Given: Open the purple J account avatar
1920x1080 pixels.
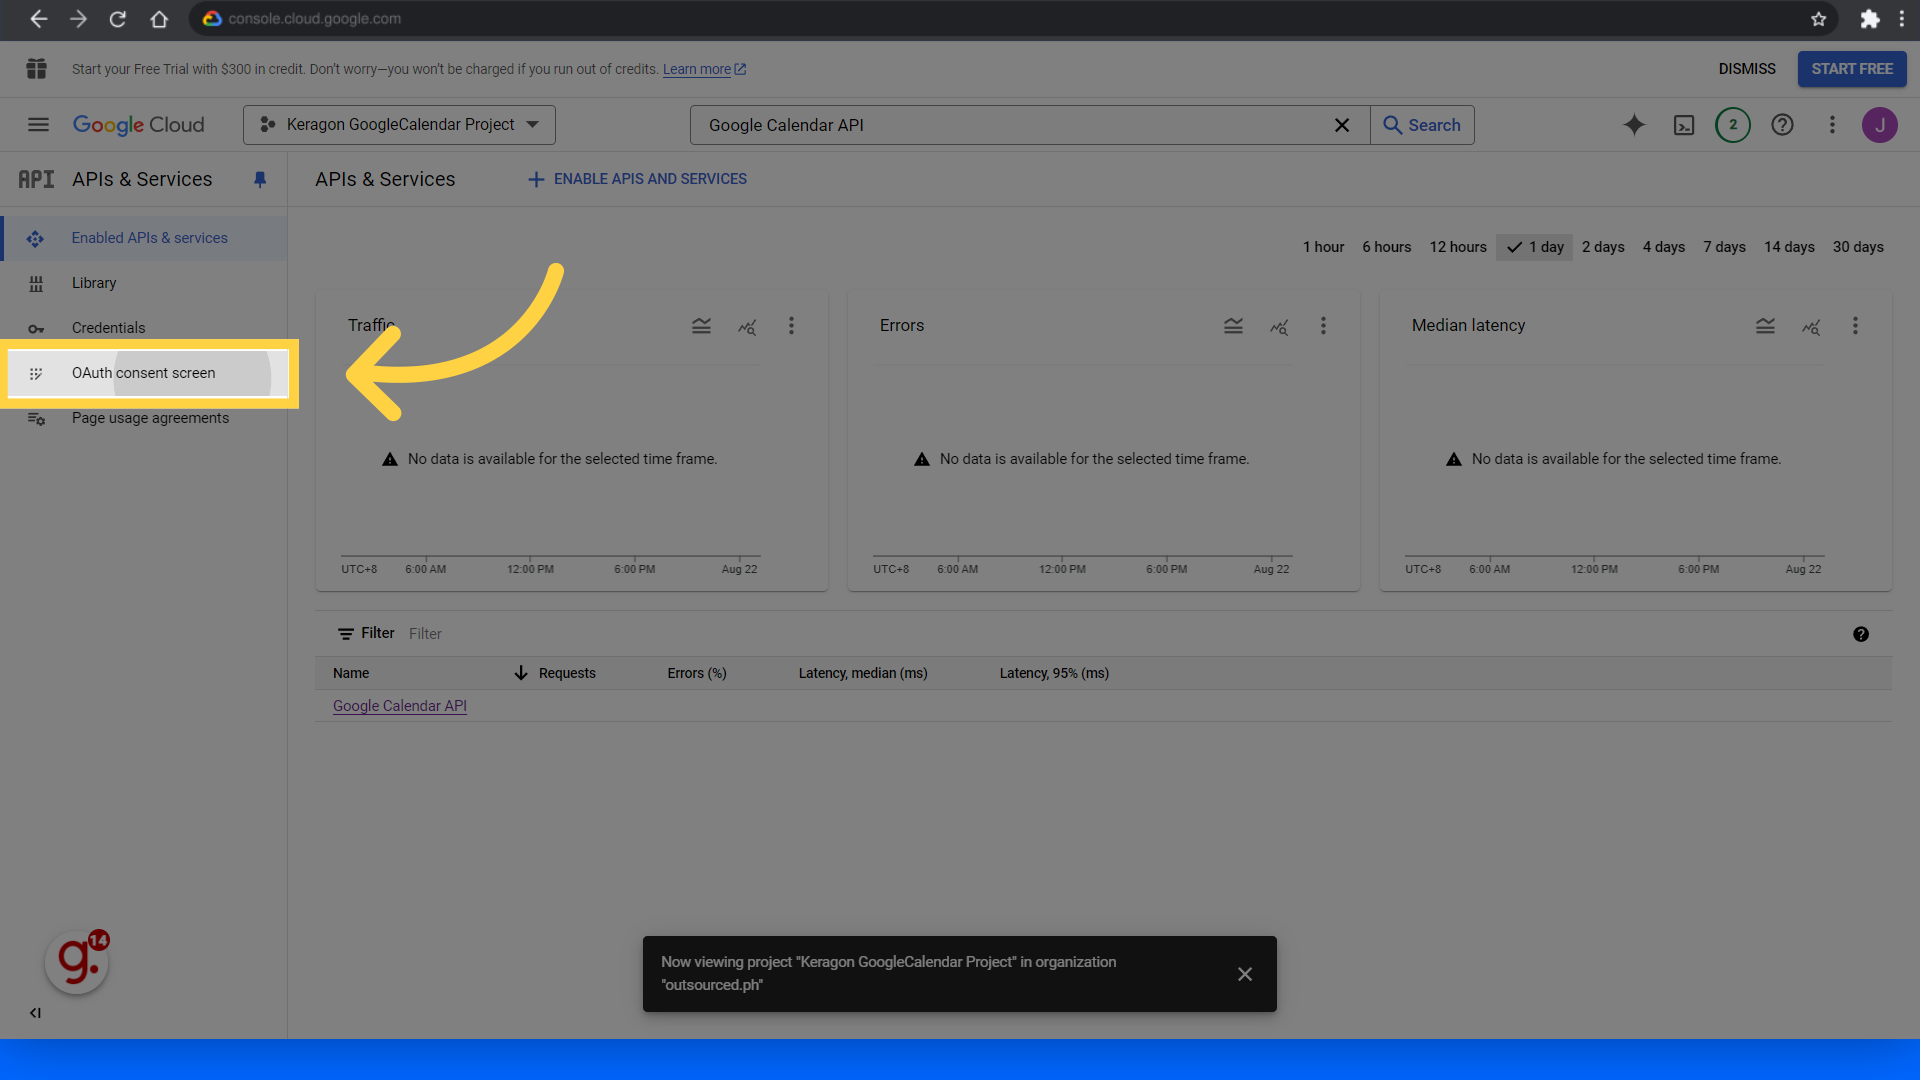Looking at the screenshot, I should tap(1880, 125).
